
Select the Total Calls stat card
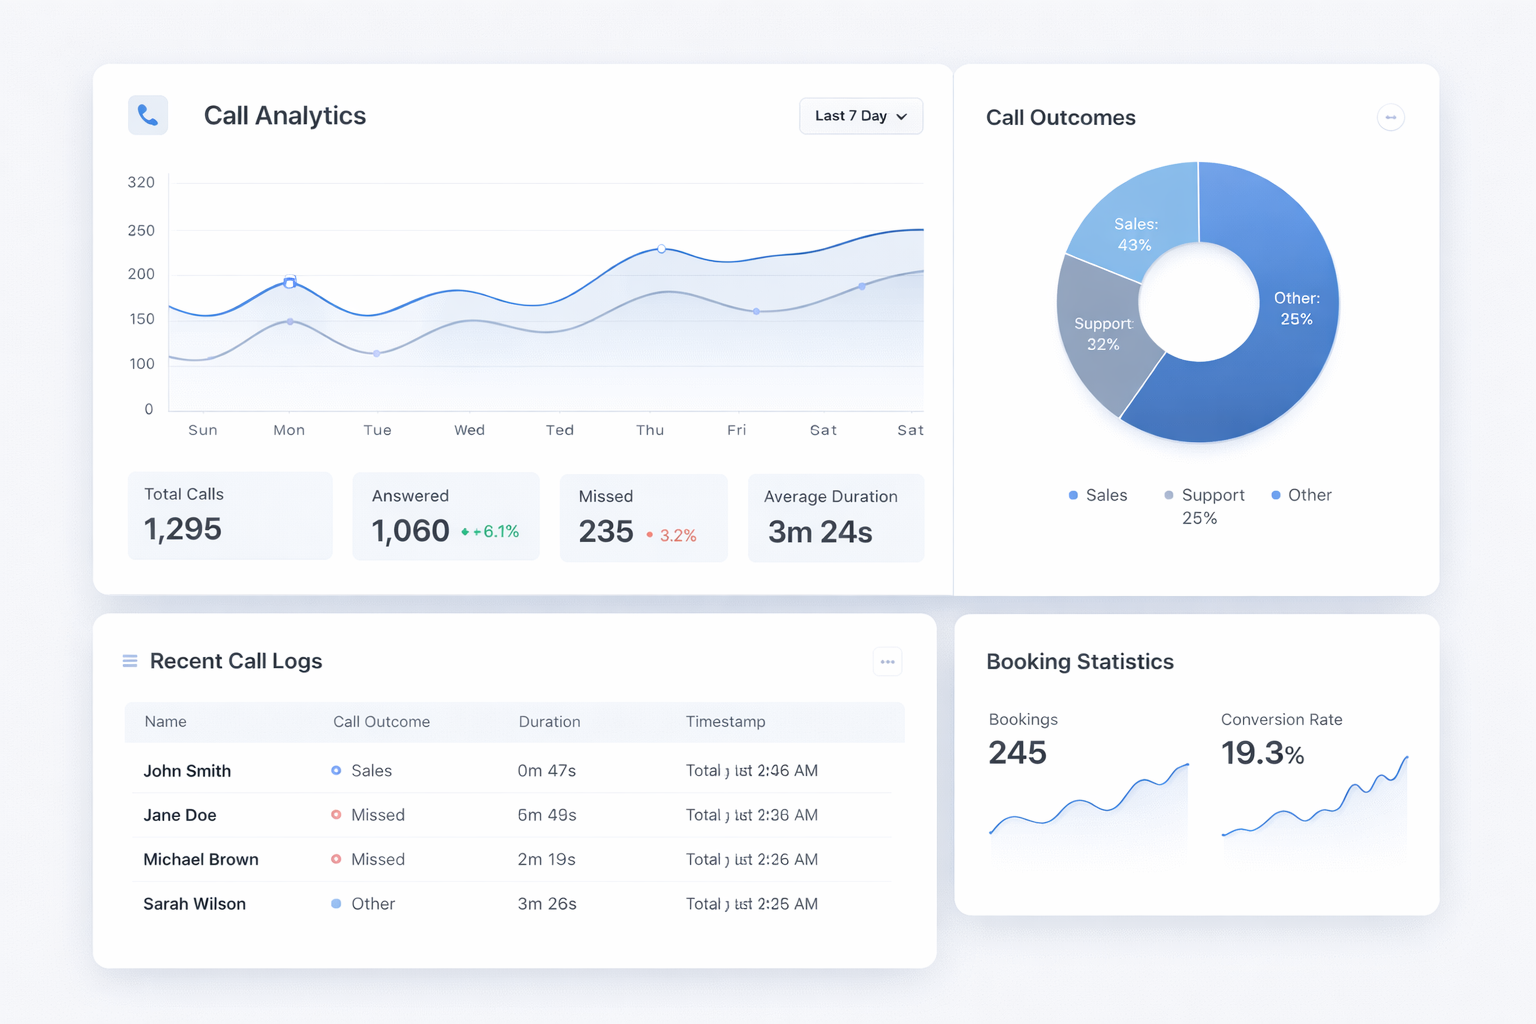pyautogui.click(x=230, y=515)
